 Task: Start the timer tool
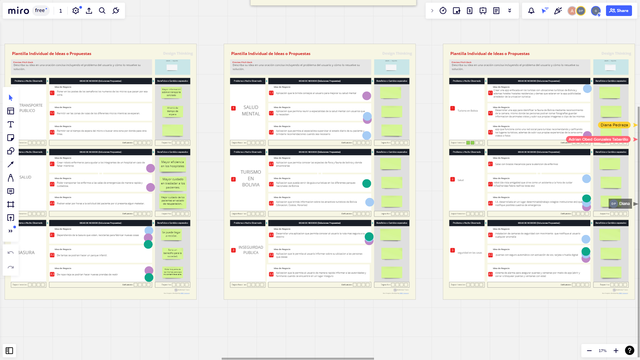[443, 11]
